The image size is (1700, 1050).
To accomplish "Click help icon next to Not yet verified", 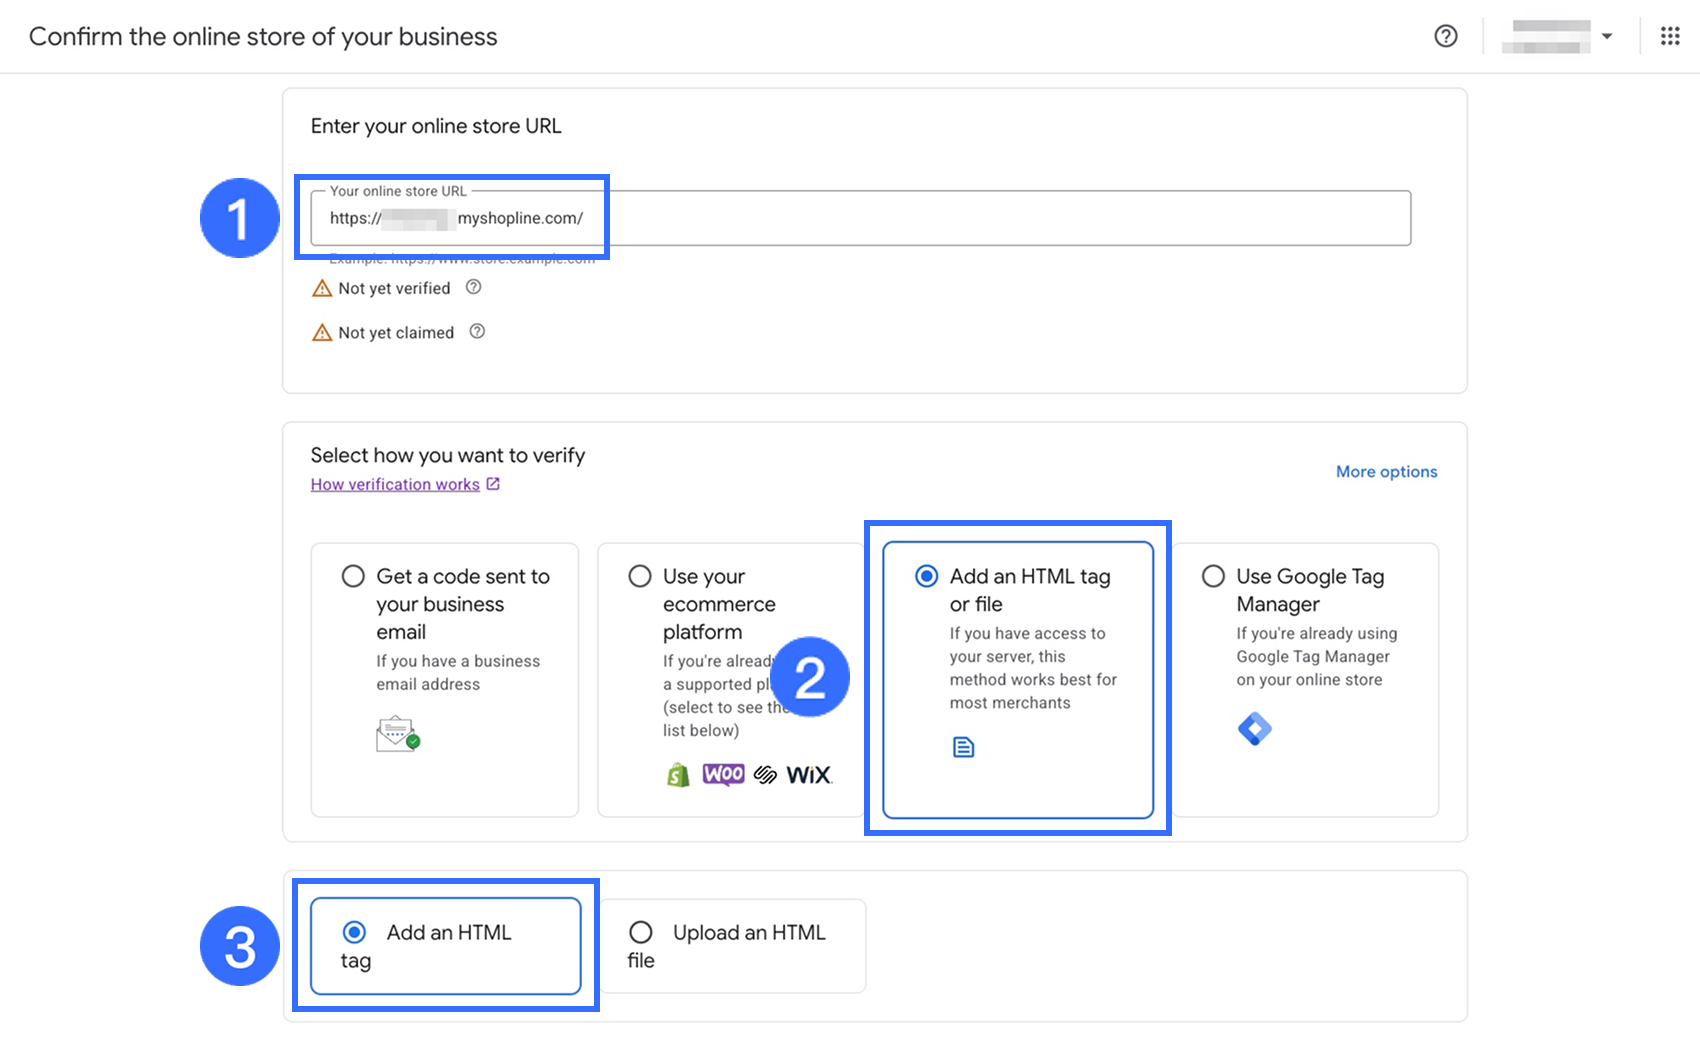I will tap(474, 287).
